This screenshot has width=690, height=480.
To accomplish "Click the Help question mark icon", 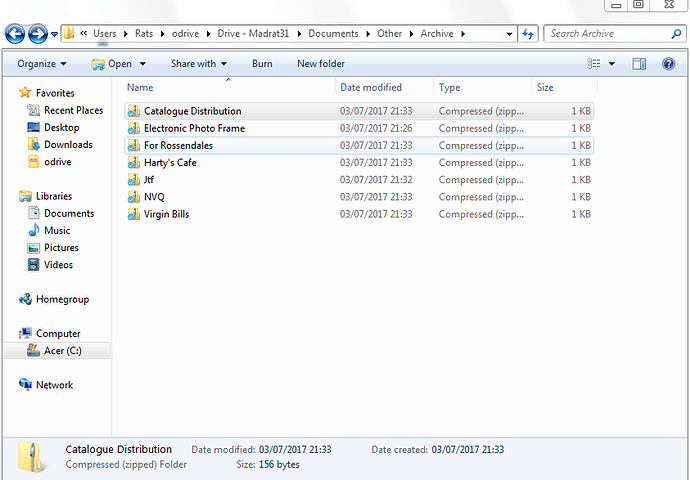I will click(668, 64).
